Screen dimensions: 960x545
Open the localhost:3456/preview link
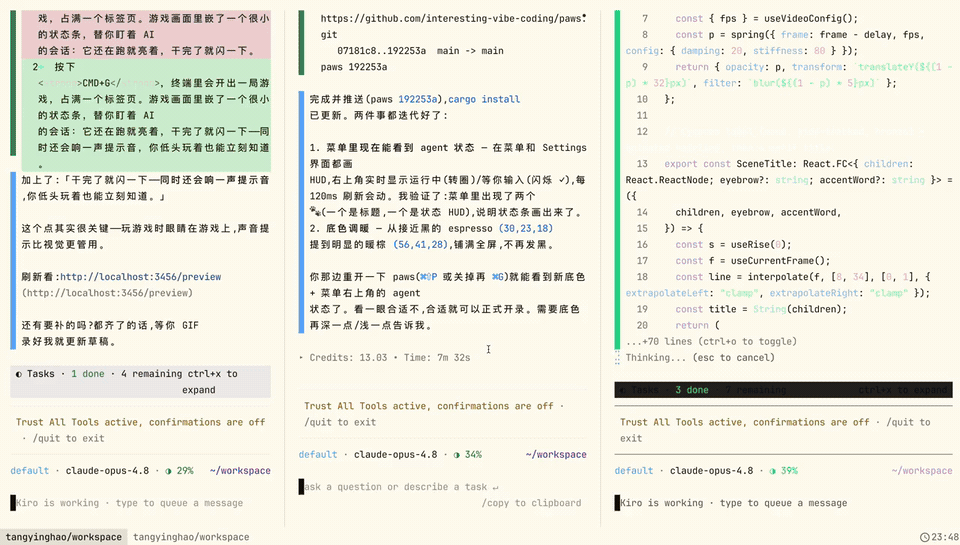140,277
